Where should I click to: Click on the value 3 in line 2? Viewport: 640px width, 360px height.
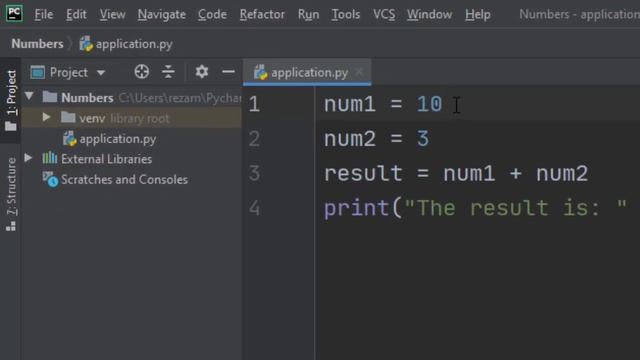pos(423,139)
